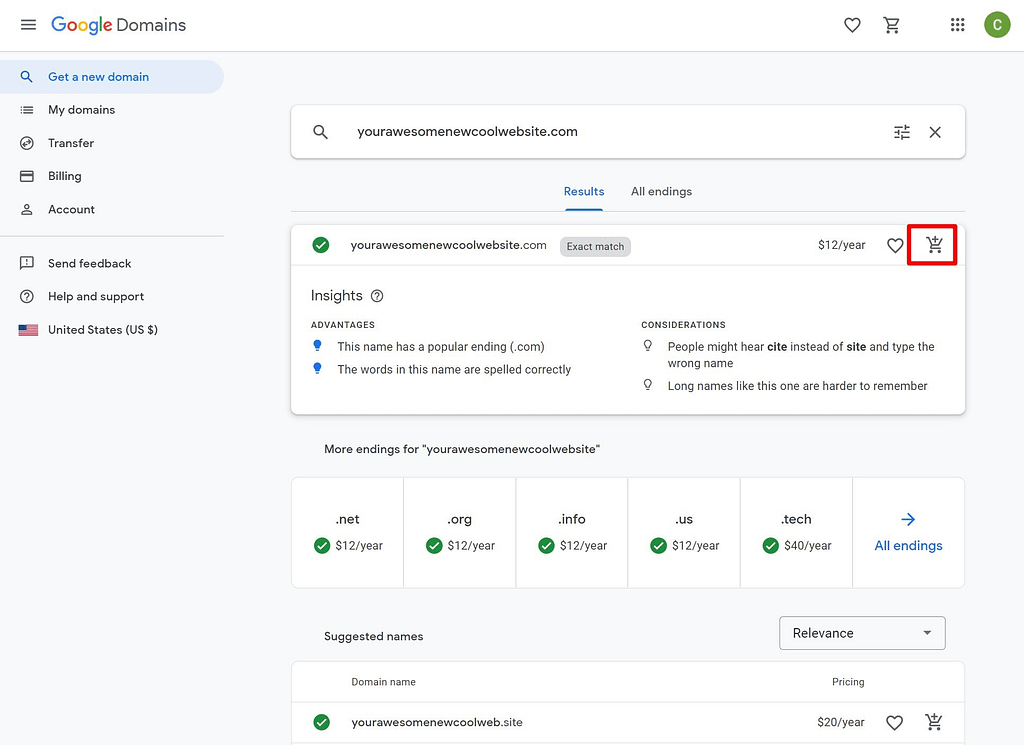This screenshot has width=1024, height=745.
Task: Stay on the Results tab
Action: pyautogui.click(x=584, y=191)
